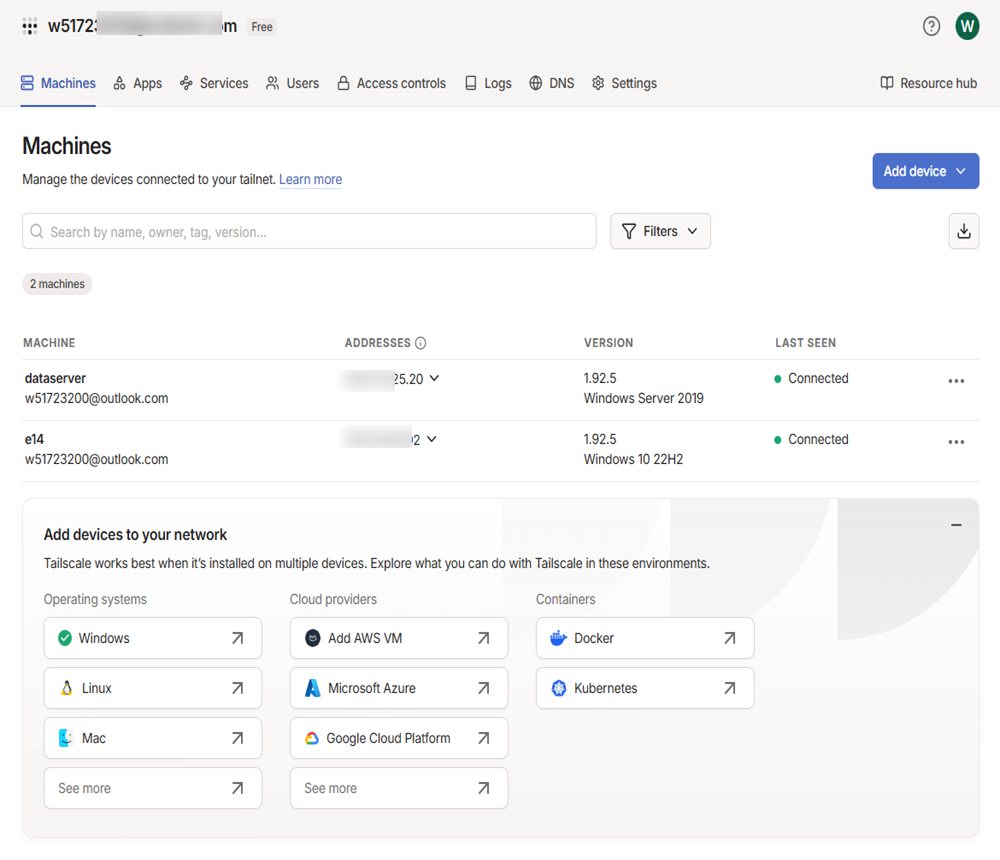The width and height of the screenshot is (1000, 860).
Task: Open the app grid dots icon
Action: click(30, 27)
